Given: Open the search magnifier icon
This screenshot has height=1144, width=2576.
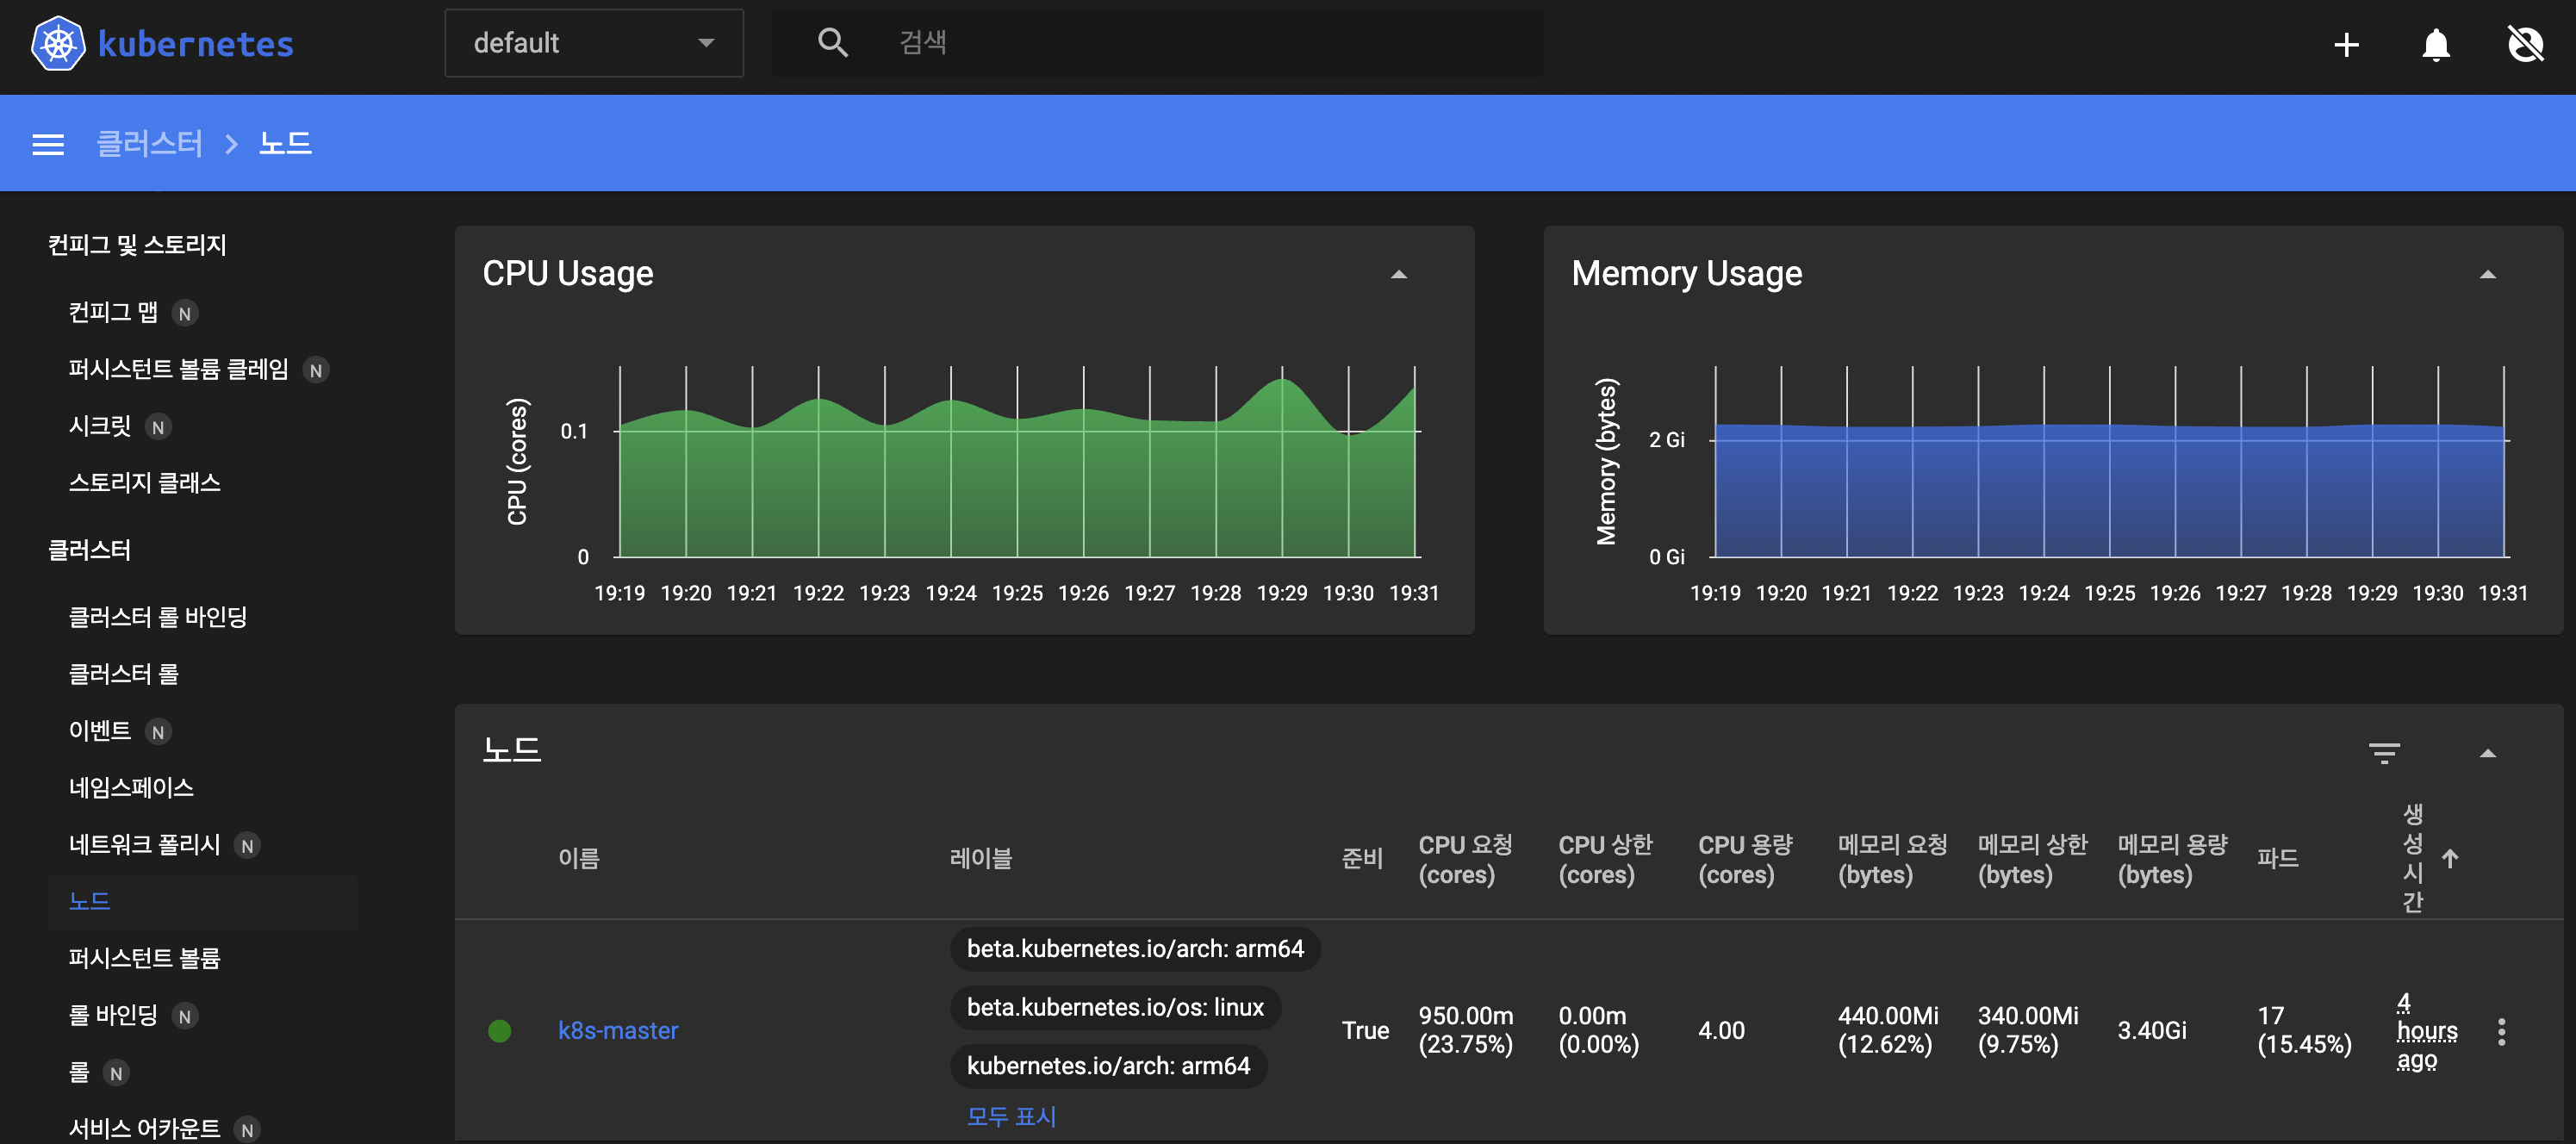Looking at the screenshot, I should [832, 42].
